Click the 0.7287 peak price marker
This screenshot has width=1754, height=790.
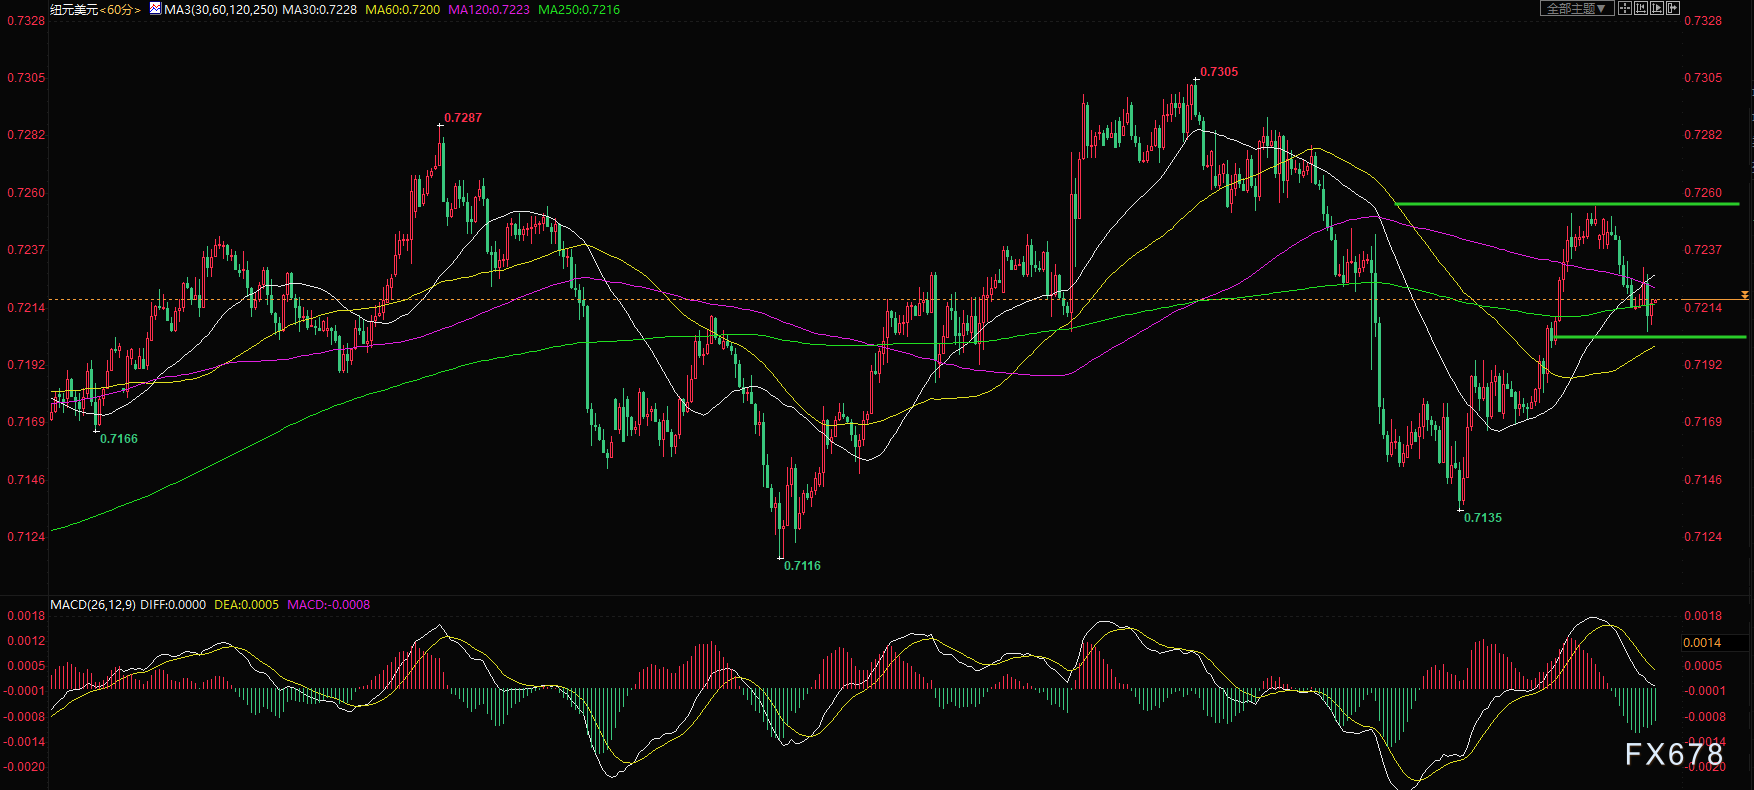[x=463, y=118]
